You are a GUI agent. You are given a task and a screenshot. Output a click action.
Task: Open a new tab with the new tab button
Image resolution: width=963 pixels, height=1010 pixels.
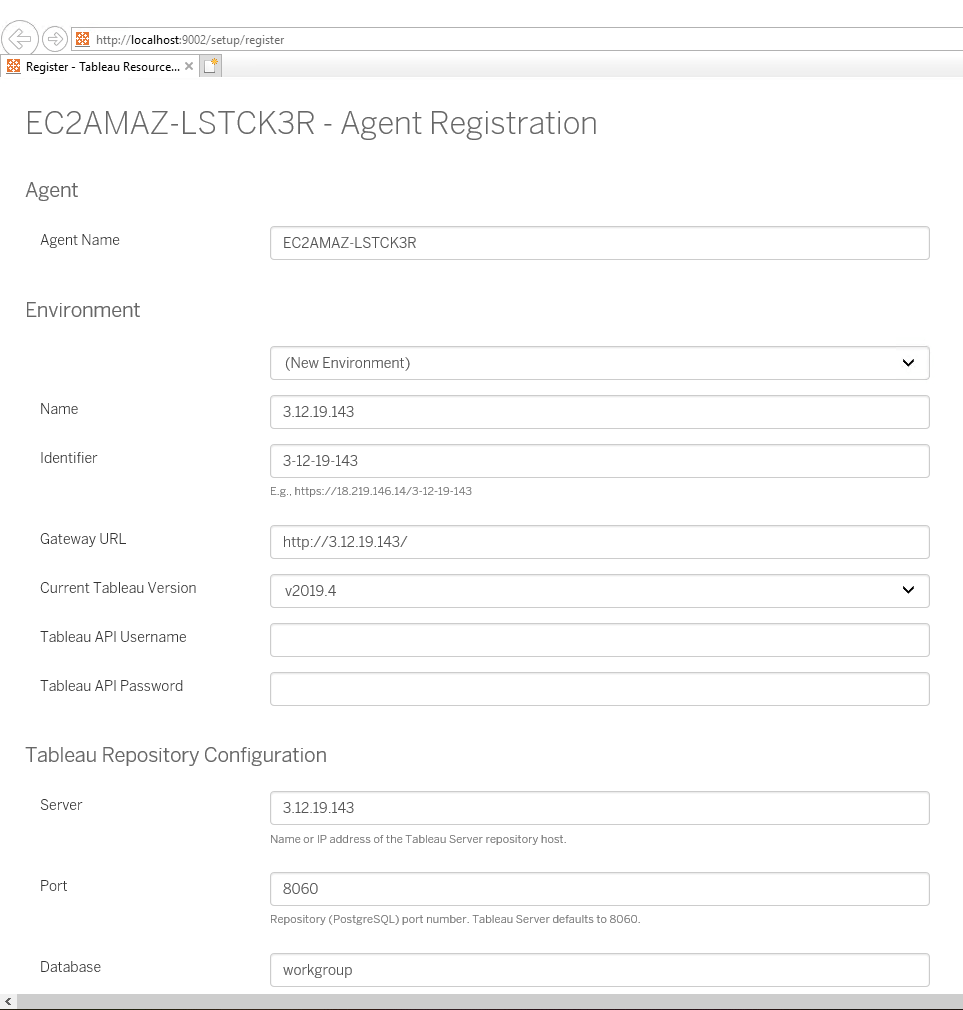tap(210, 67)
